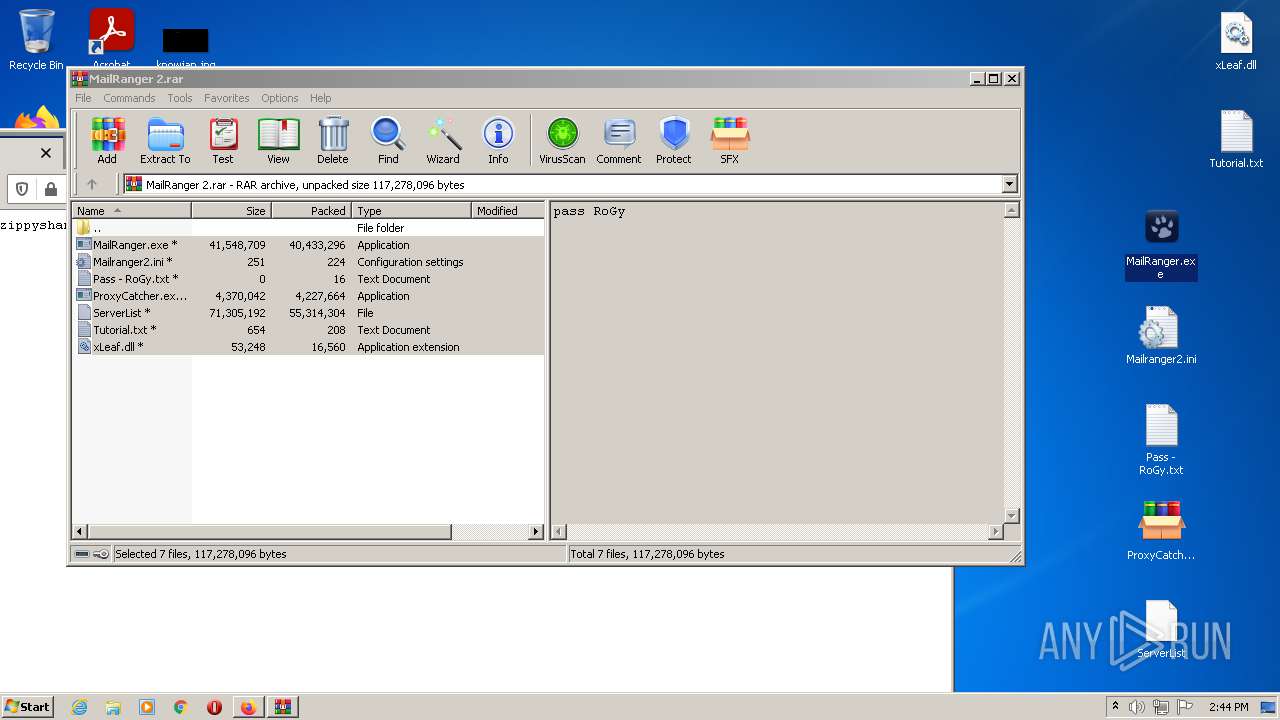The height and width of the screenshot is (720, 1280).
Task: Select ServerList desktop file
Action: [x=1161, y=630]
